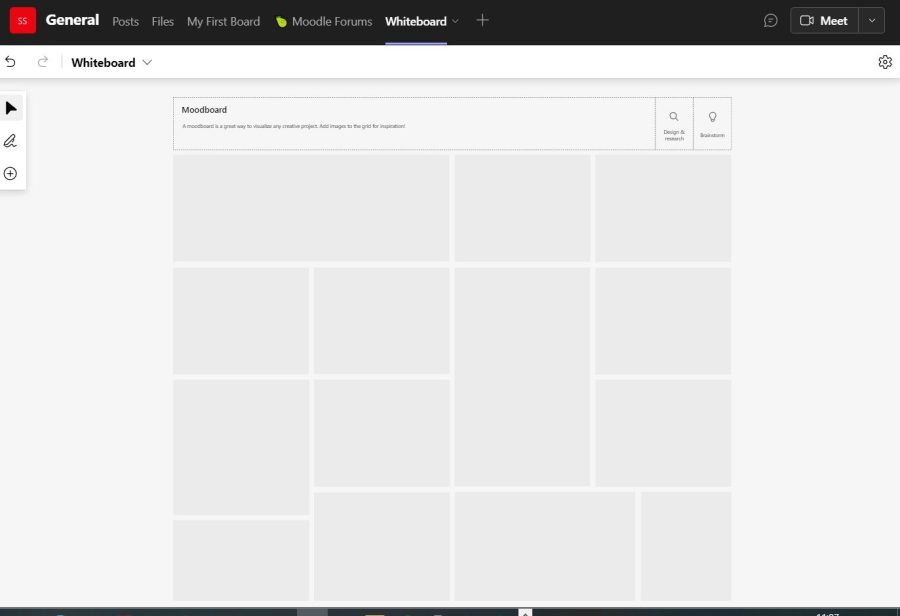900x616 pixels.
Task: Switch to the Posts tab
Action: click(x=125, y=21)
